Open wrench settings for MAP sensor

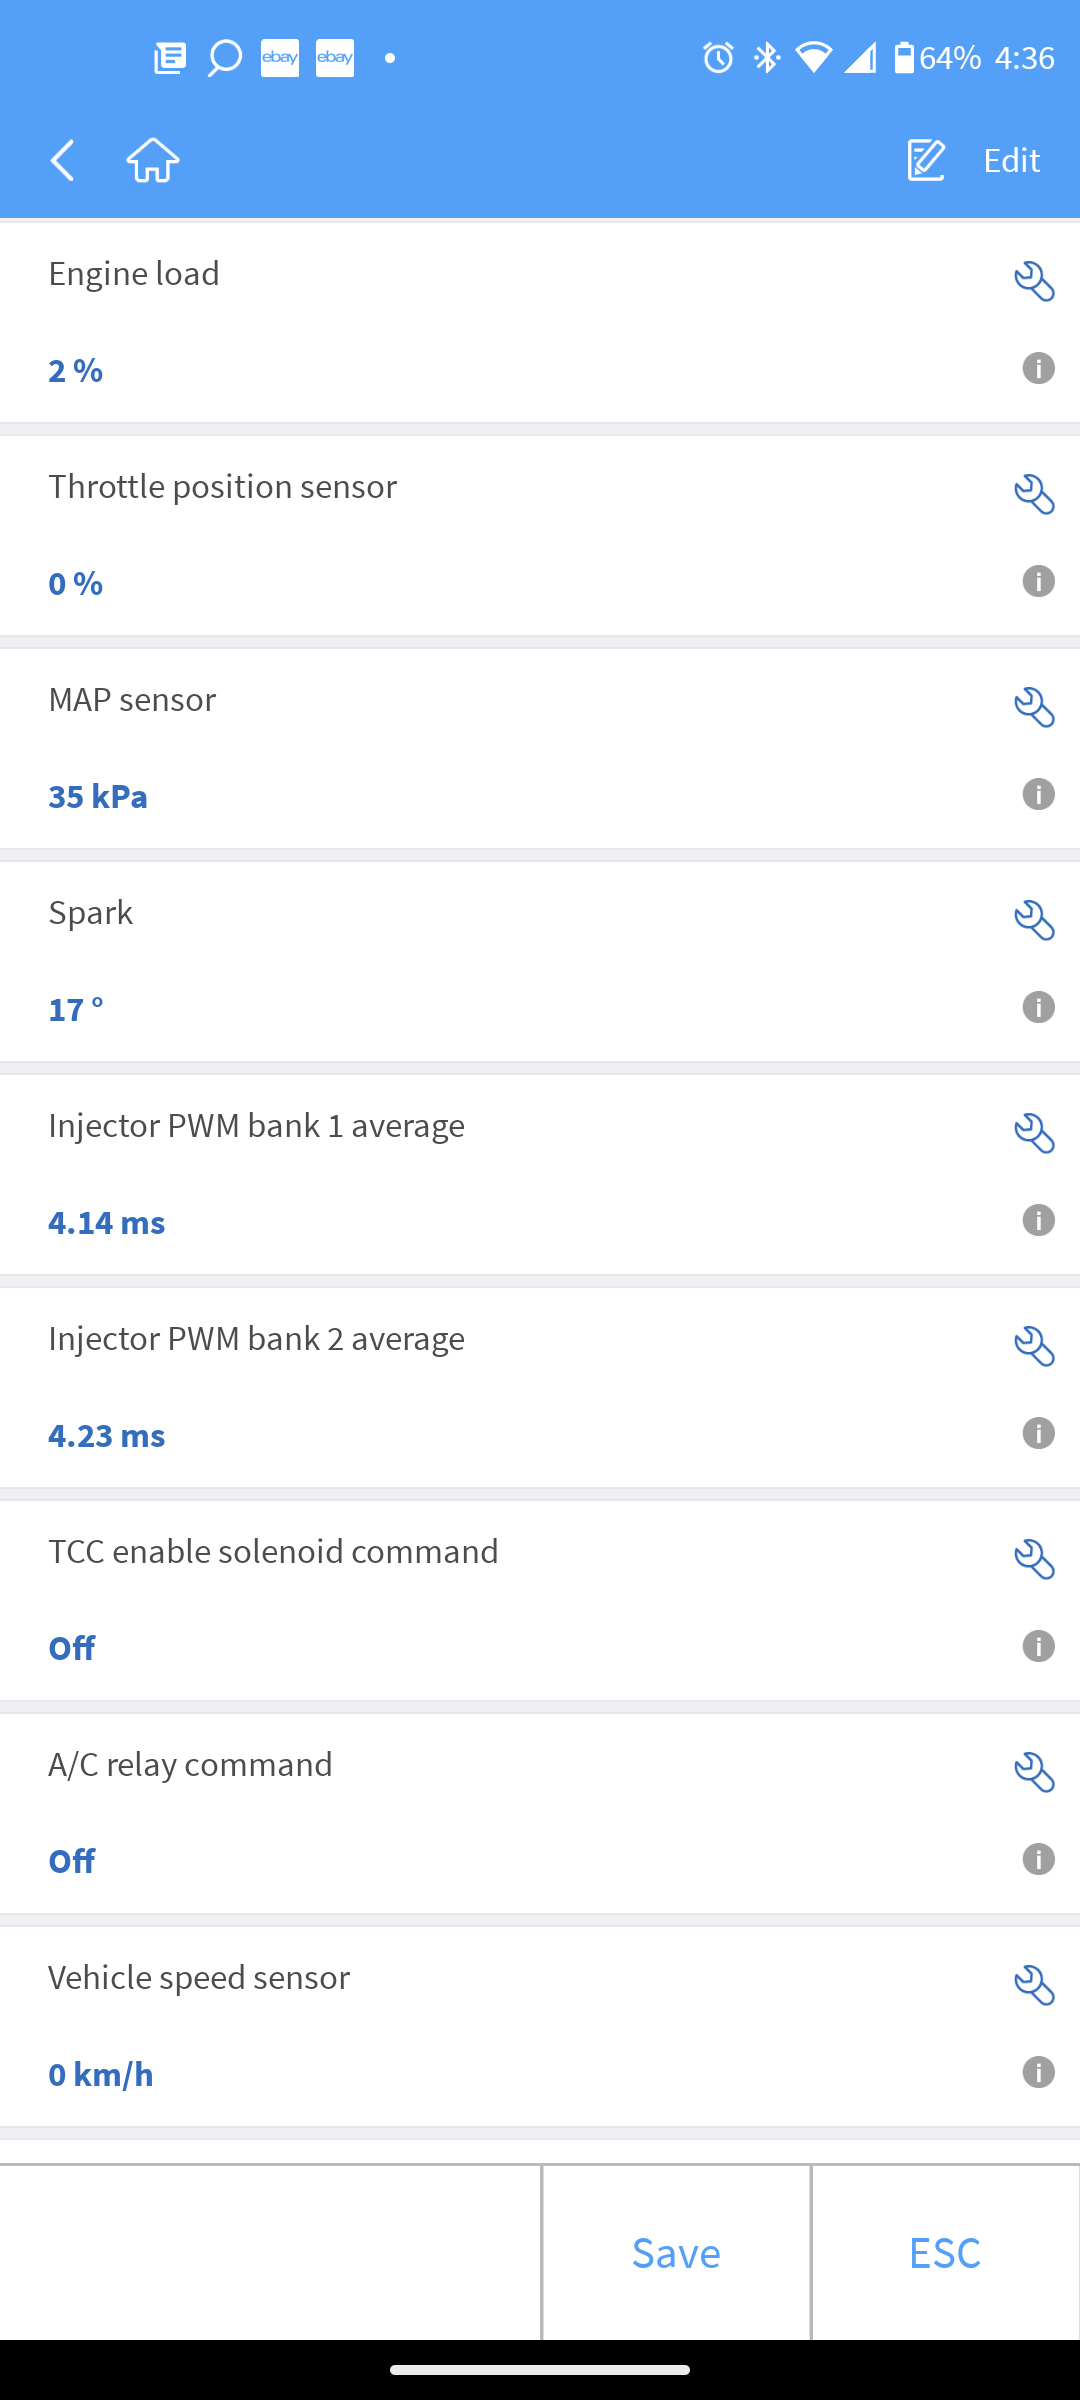point(1034,707)
